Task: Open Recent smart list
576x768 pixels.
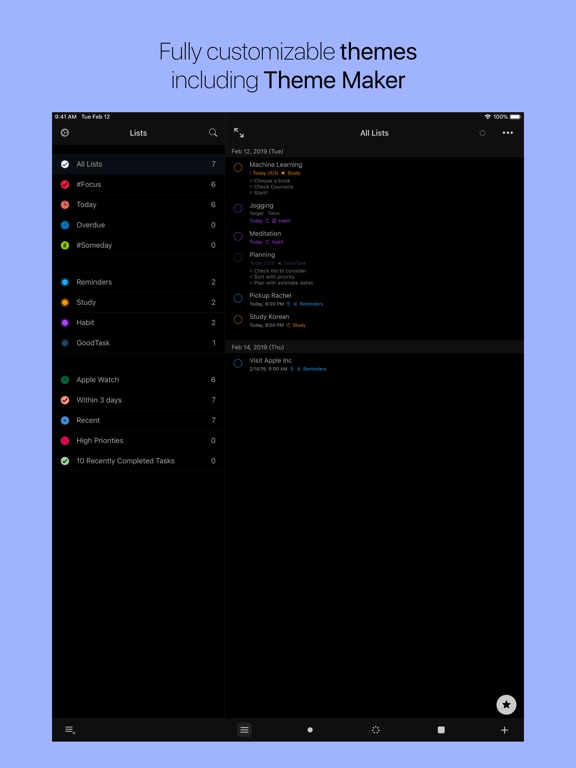Action: pyautogui.click(x=139, y=420)
